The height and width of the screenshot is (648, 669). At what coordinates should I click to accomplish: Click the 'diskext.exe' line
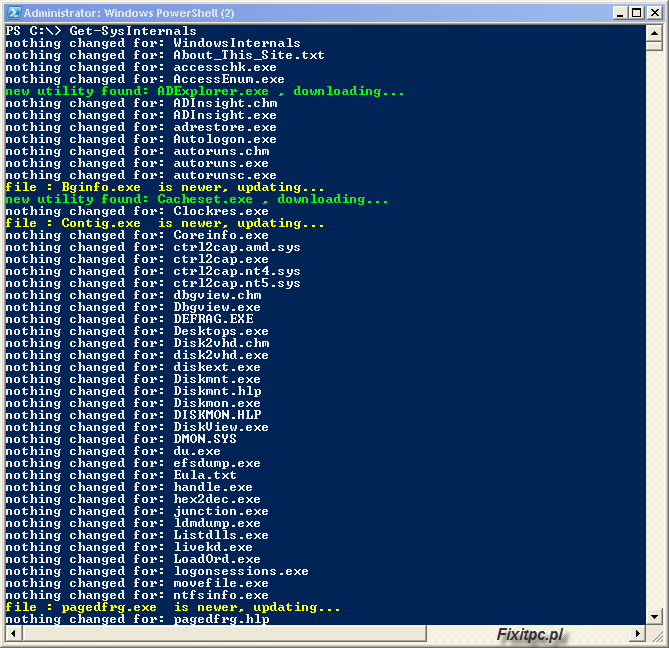point(133,367)
